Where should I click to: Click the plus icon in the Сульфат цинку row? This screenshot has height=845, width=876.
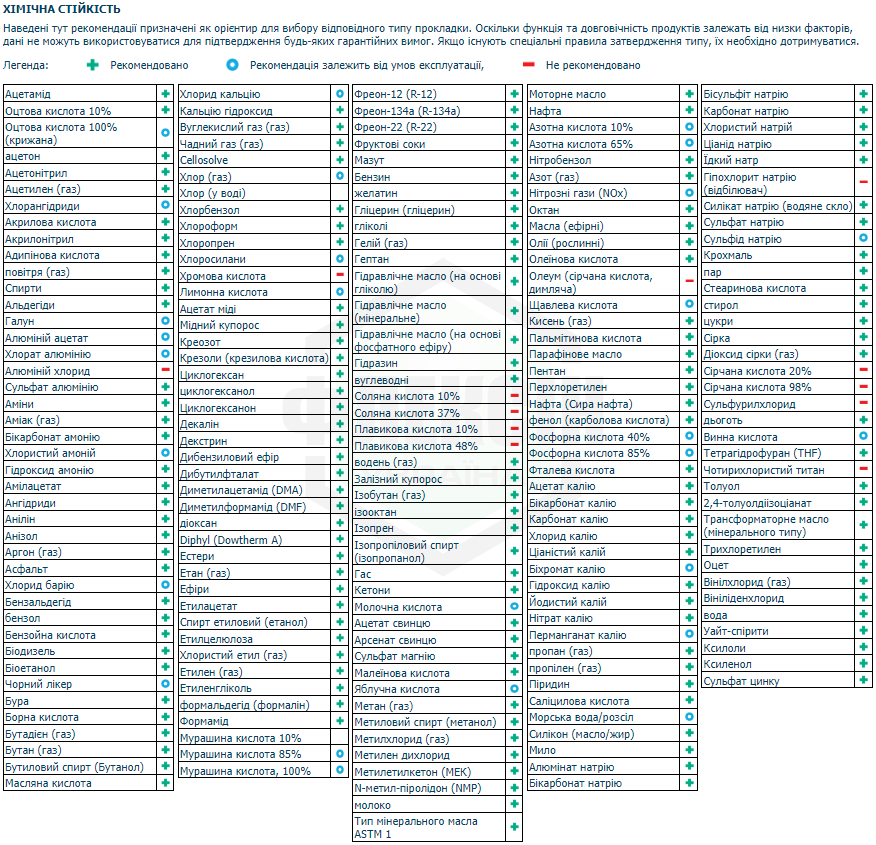863,680
